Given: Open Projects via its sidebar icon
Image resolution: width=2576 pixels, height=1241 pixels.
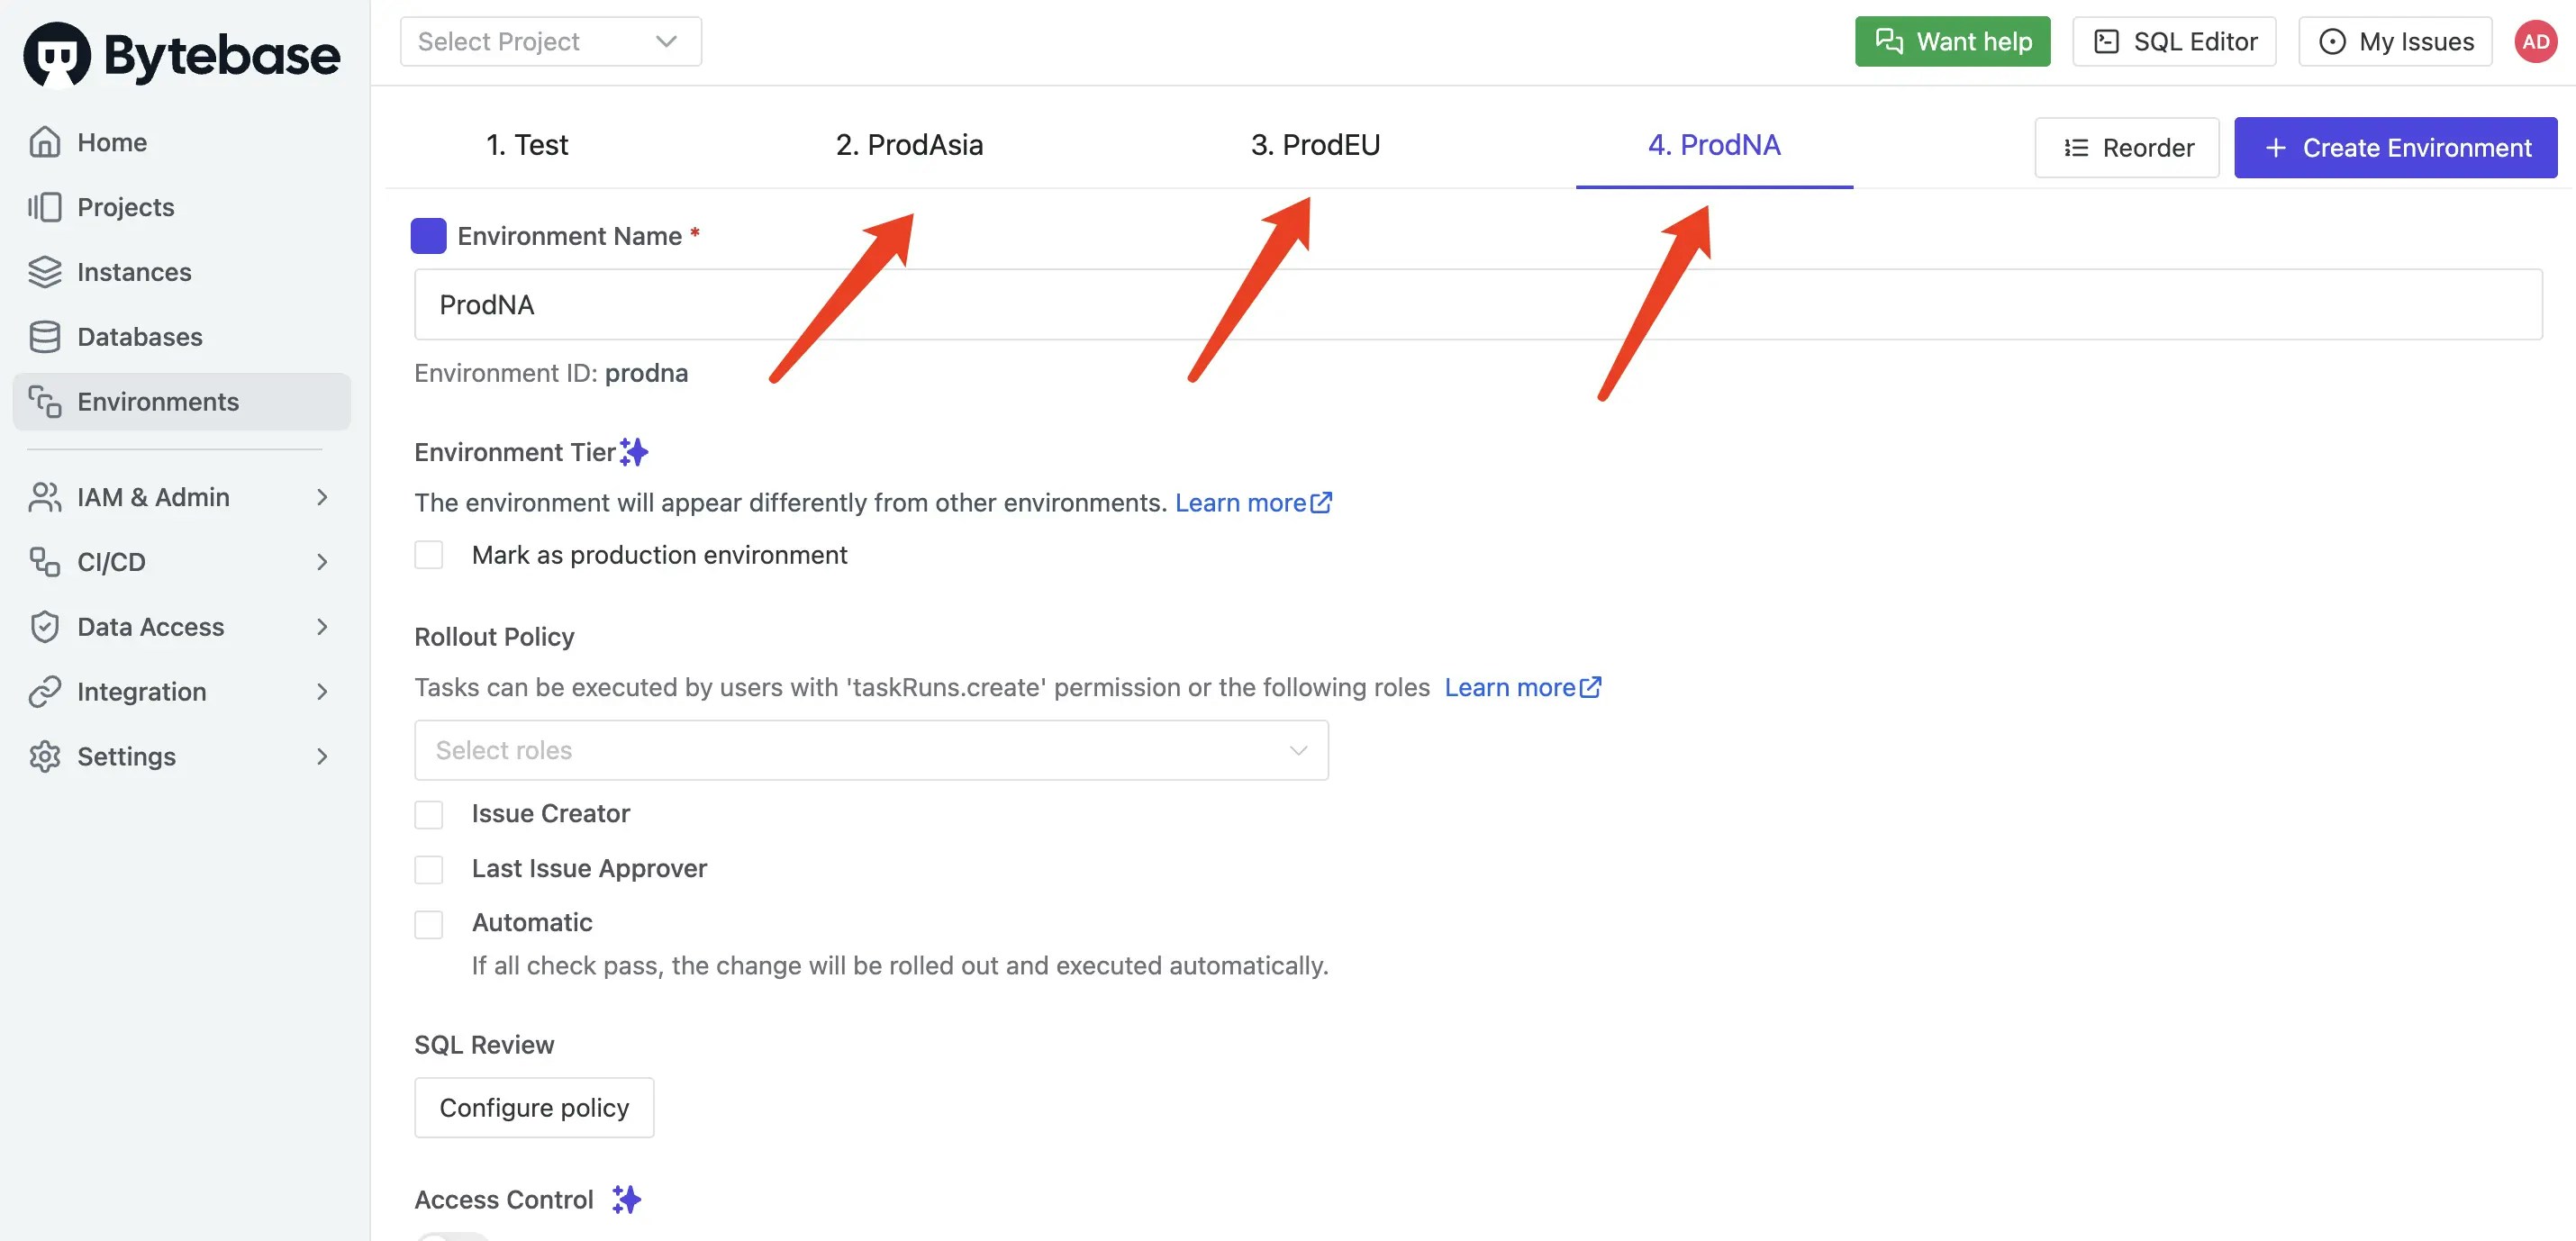Looking at the screenshot, I should click(x=44, y=207).
